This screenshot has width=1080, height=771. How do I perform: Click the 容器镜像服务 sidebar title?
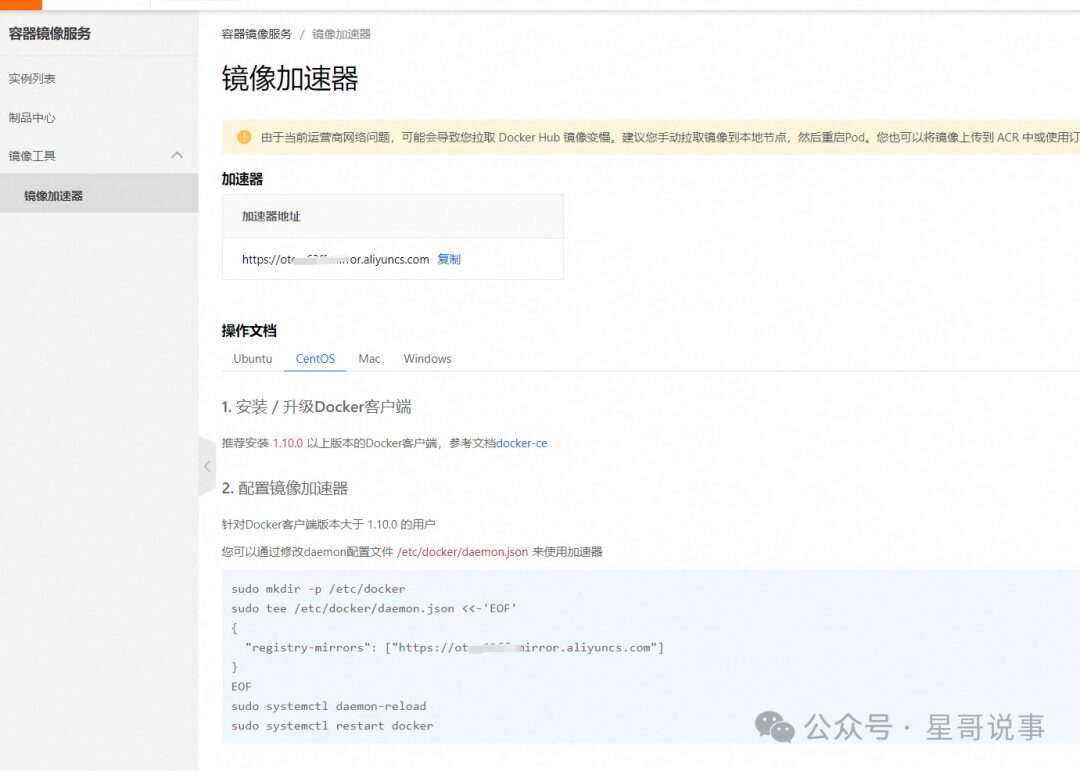tap(50, 33)
